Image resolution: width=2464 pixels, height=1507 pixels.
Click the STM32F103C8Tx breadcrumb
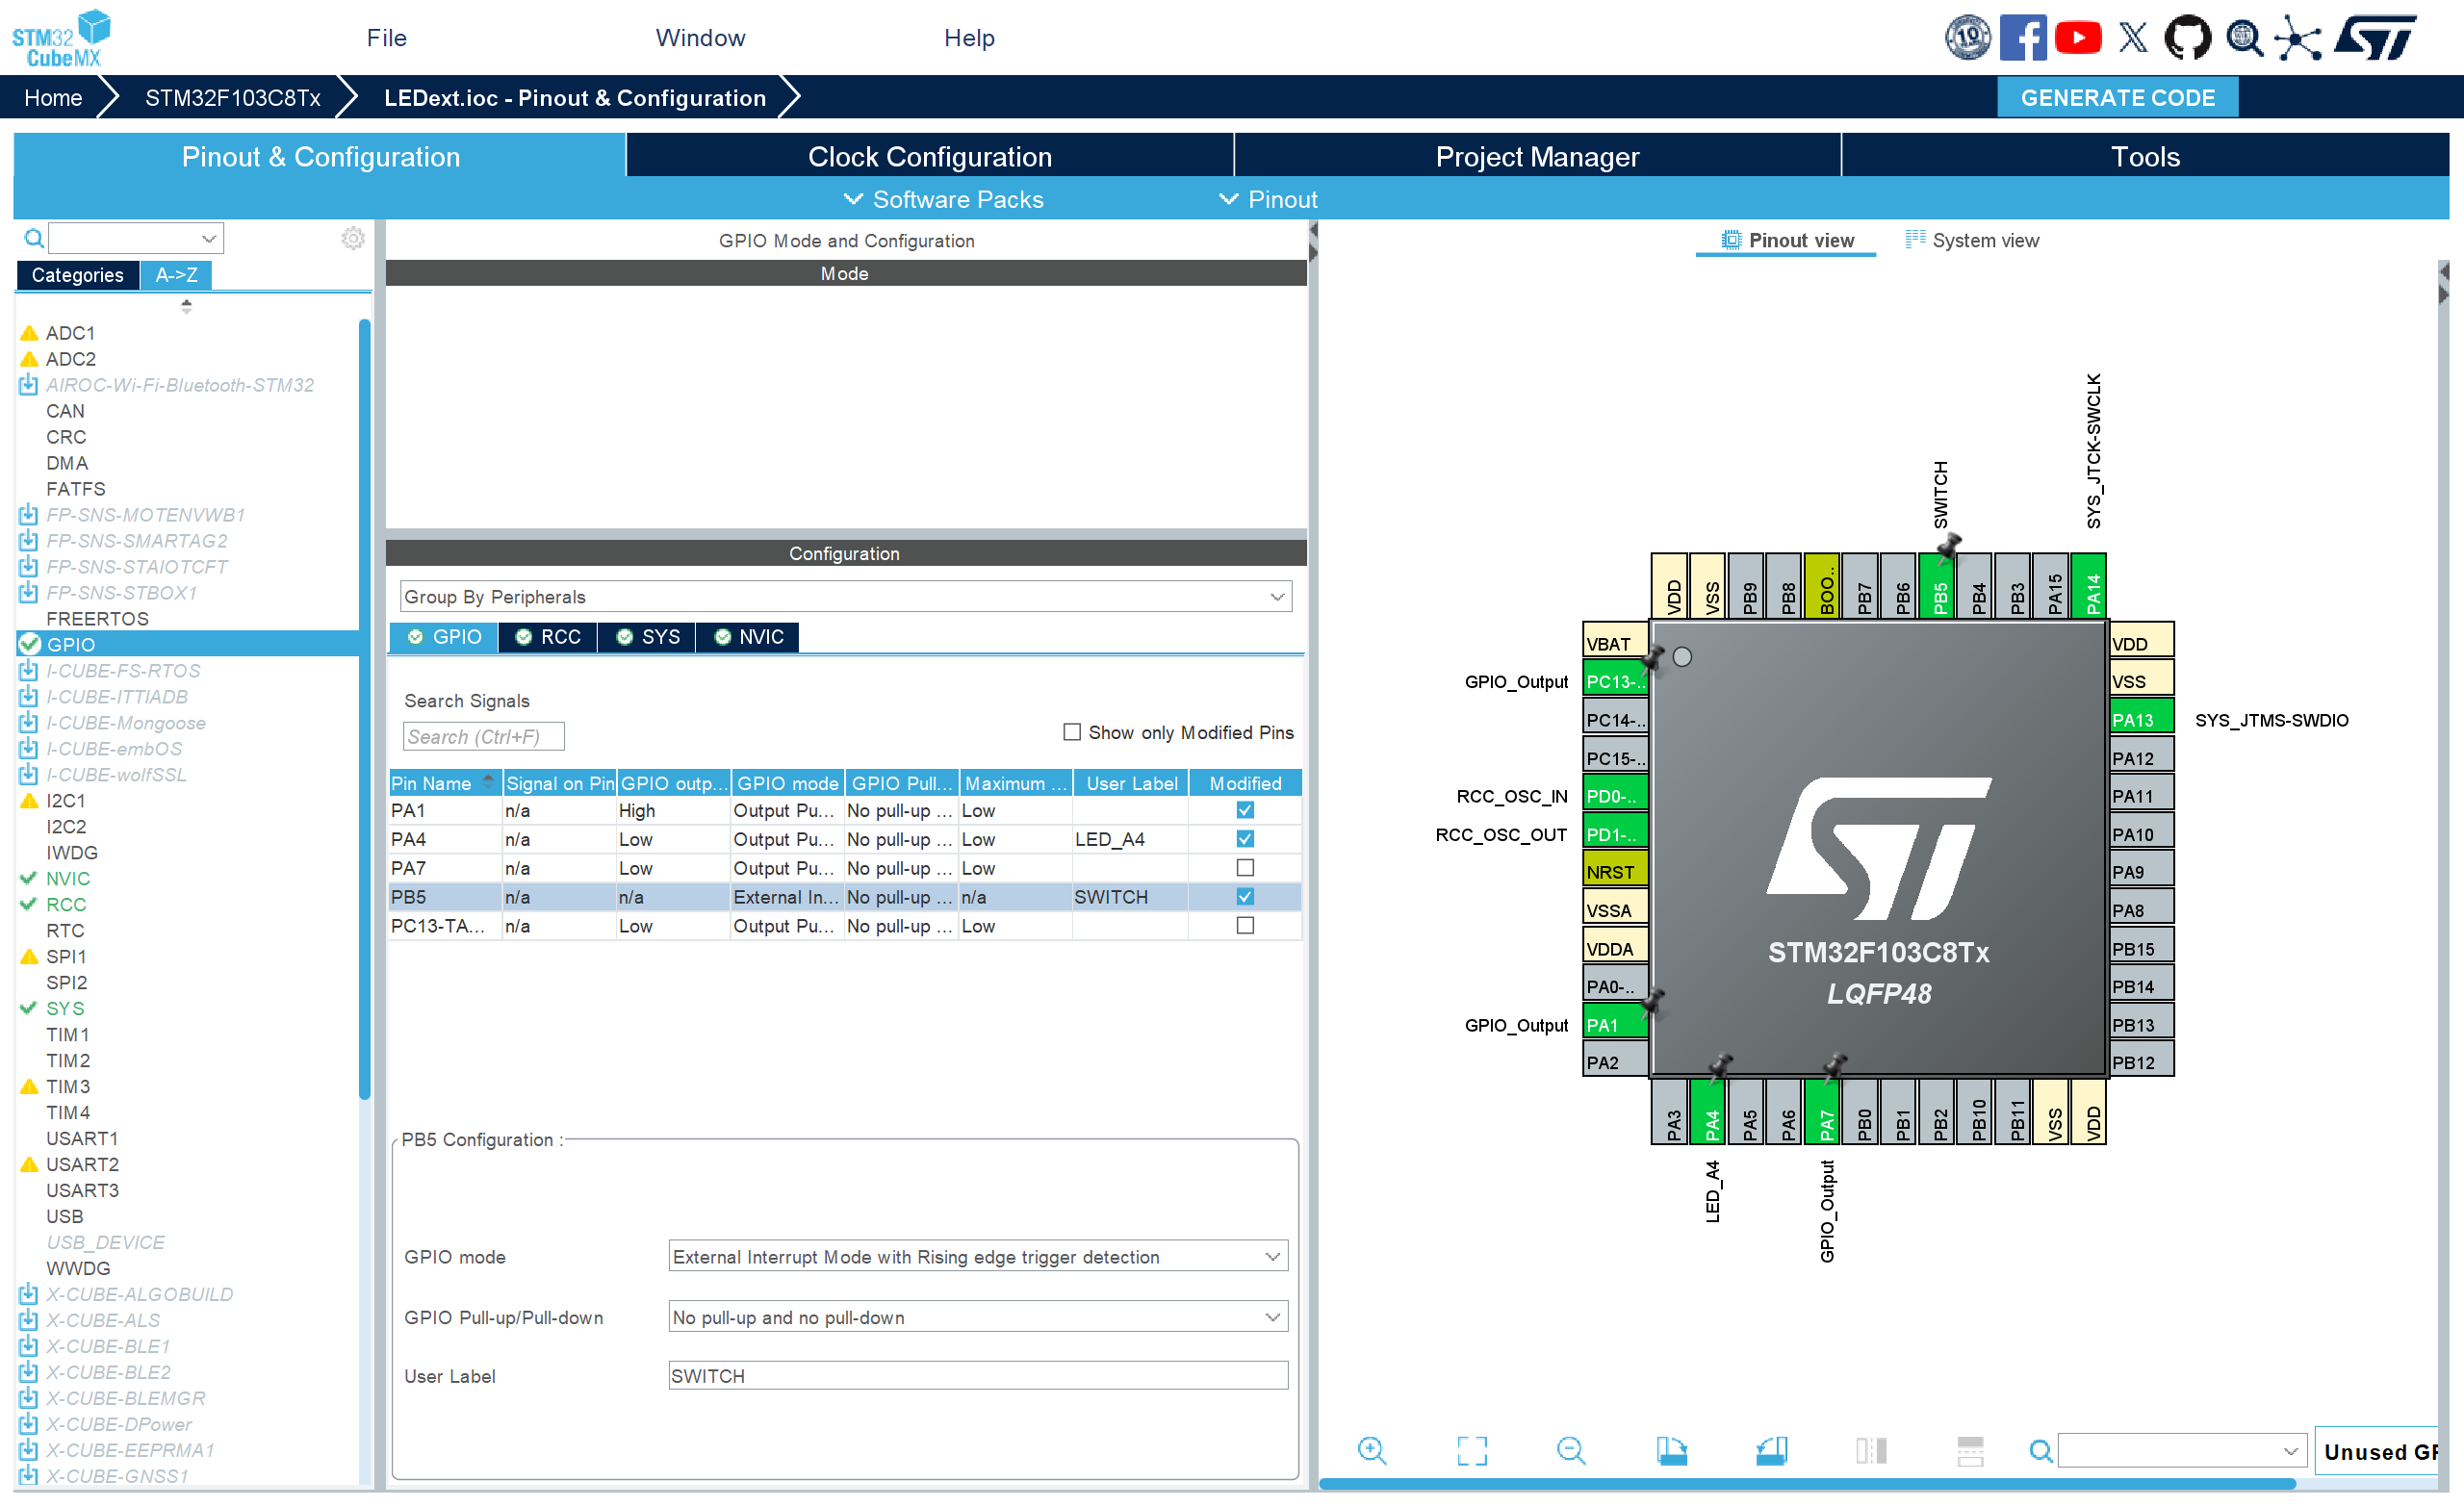point(233,98)
